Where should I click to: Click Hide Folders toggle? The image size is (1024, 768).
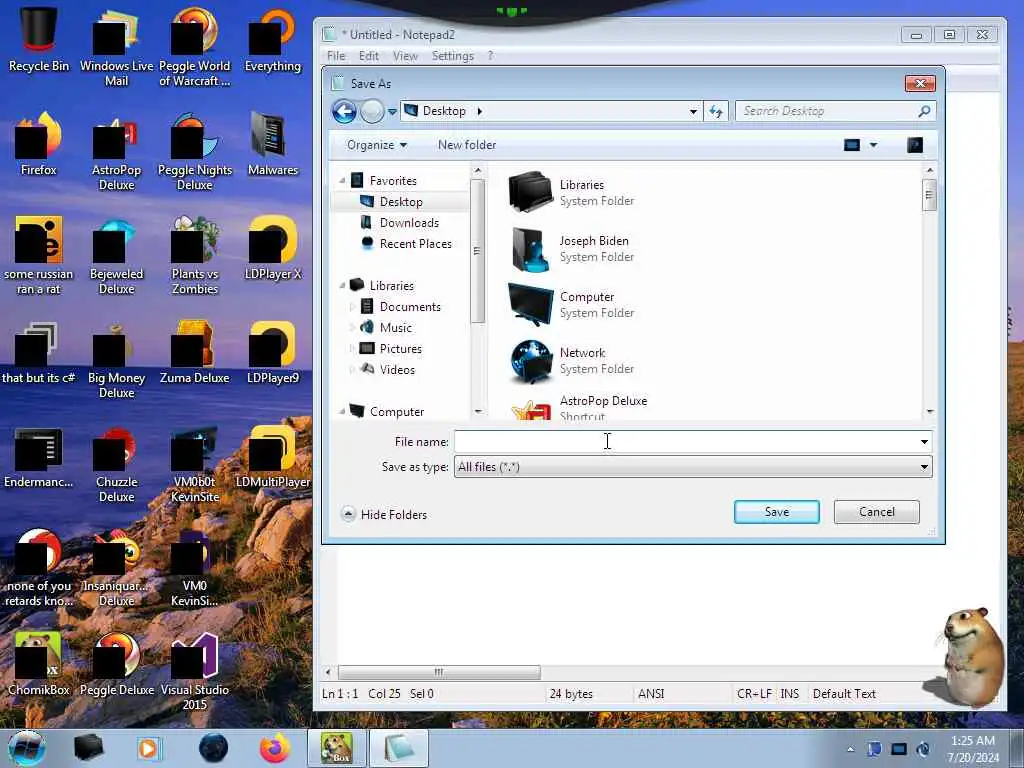[x=384, y=515]
